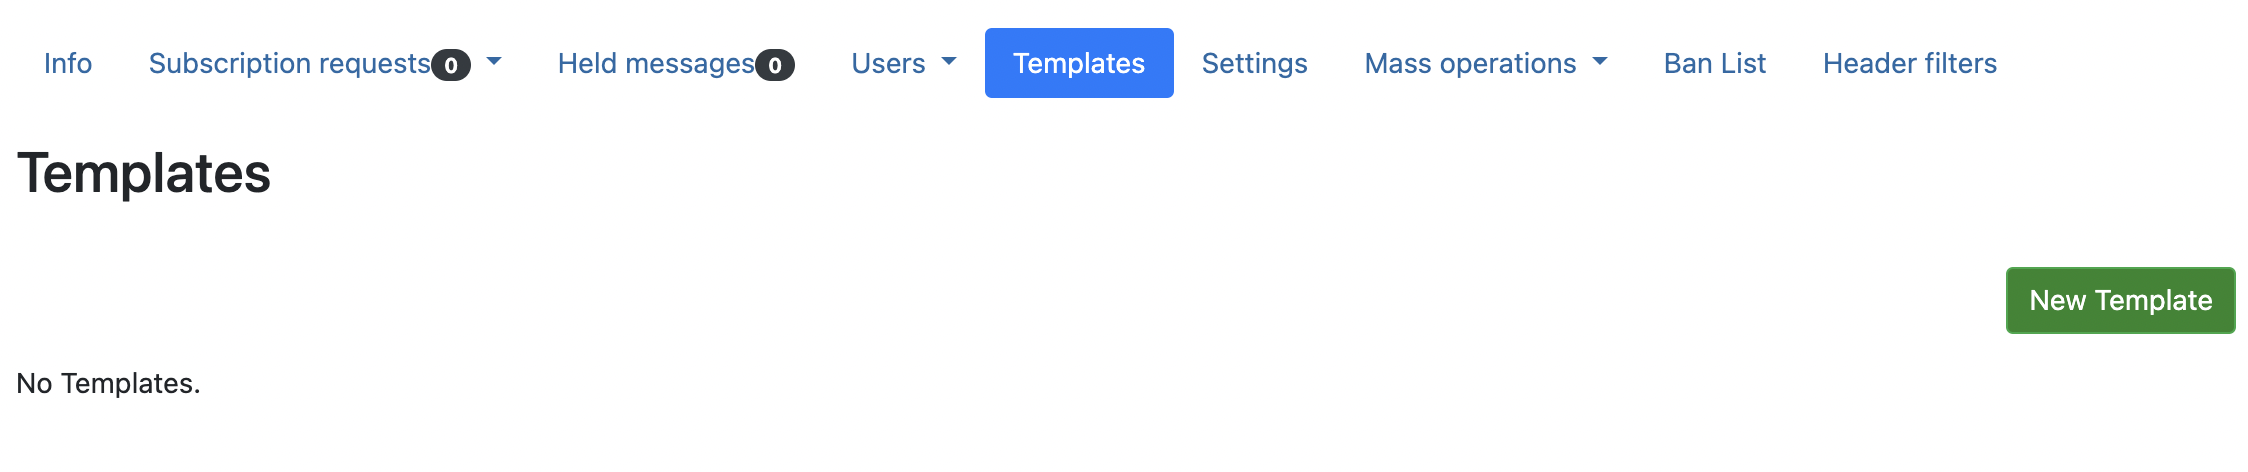Select the active Templates tab
The width and height of the screenshot is (2248, 472).
coord(1079,63)
